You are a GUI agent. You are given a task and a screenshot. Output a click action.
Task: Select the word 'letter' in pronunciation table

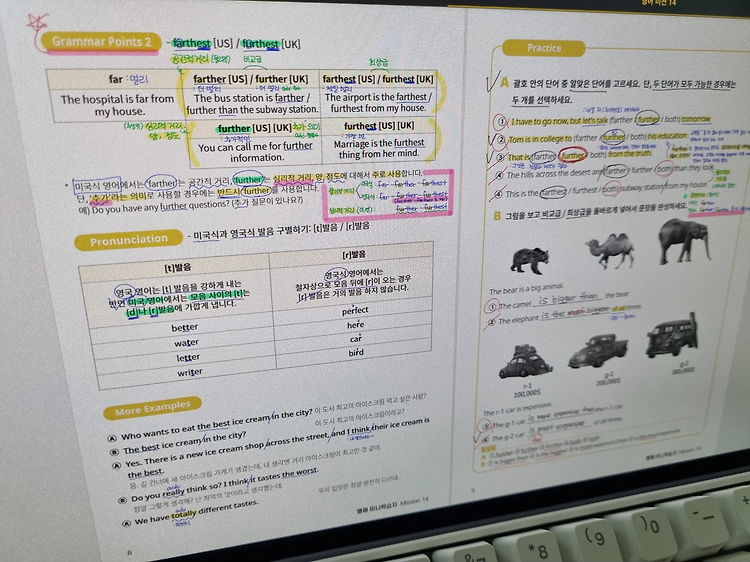click(188, 357)
